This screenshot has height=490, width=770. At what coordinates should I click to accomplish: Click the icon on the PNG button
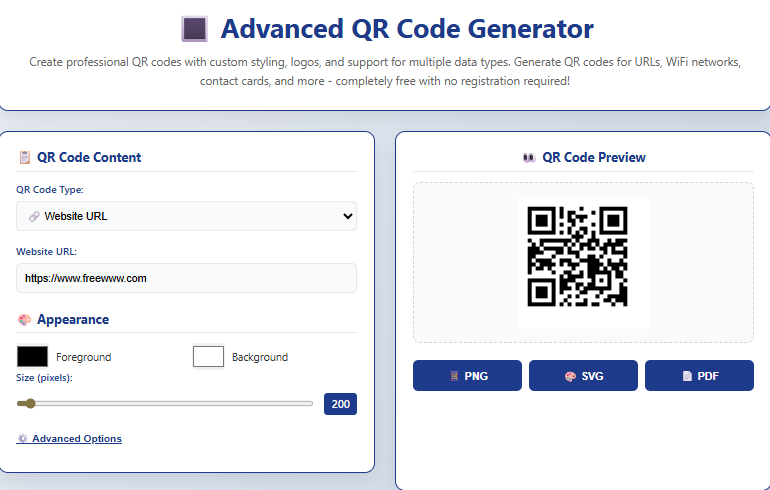pos(454,376)
